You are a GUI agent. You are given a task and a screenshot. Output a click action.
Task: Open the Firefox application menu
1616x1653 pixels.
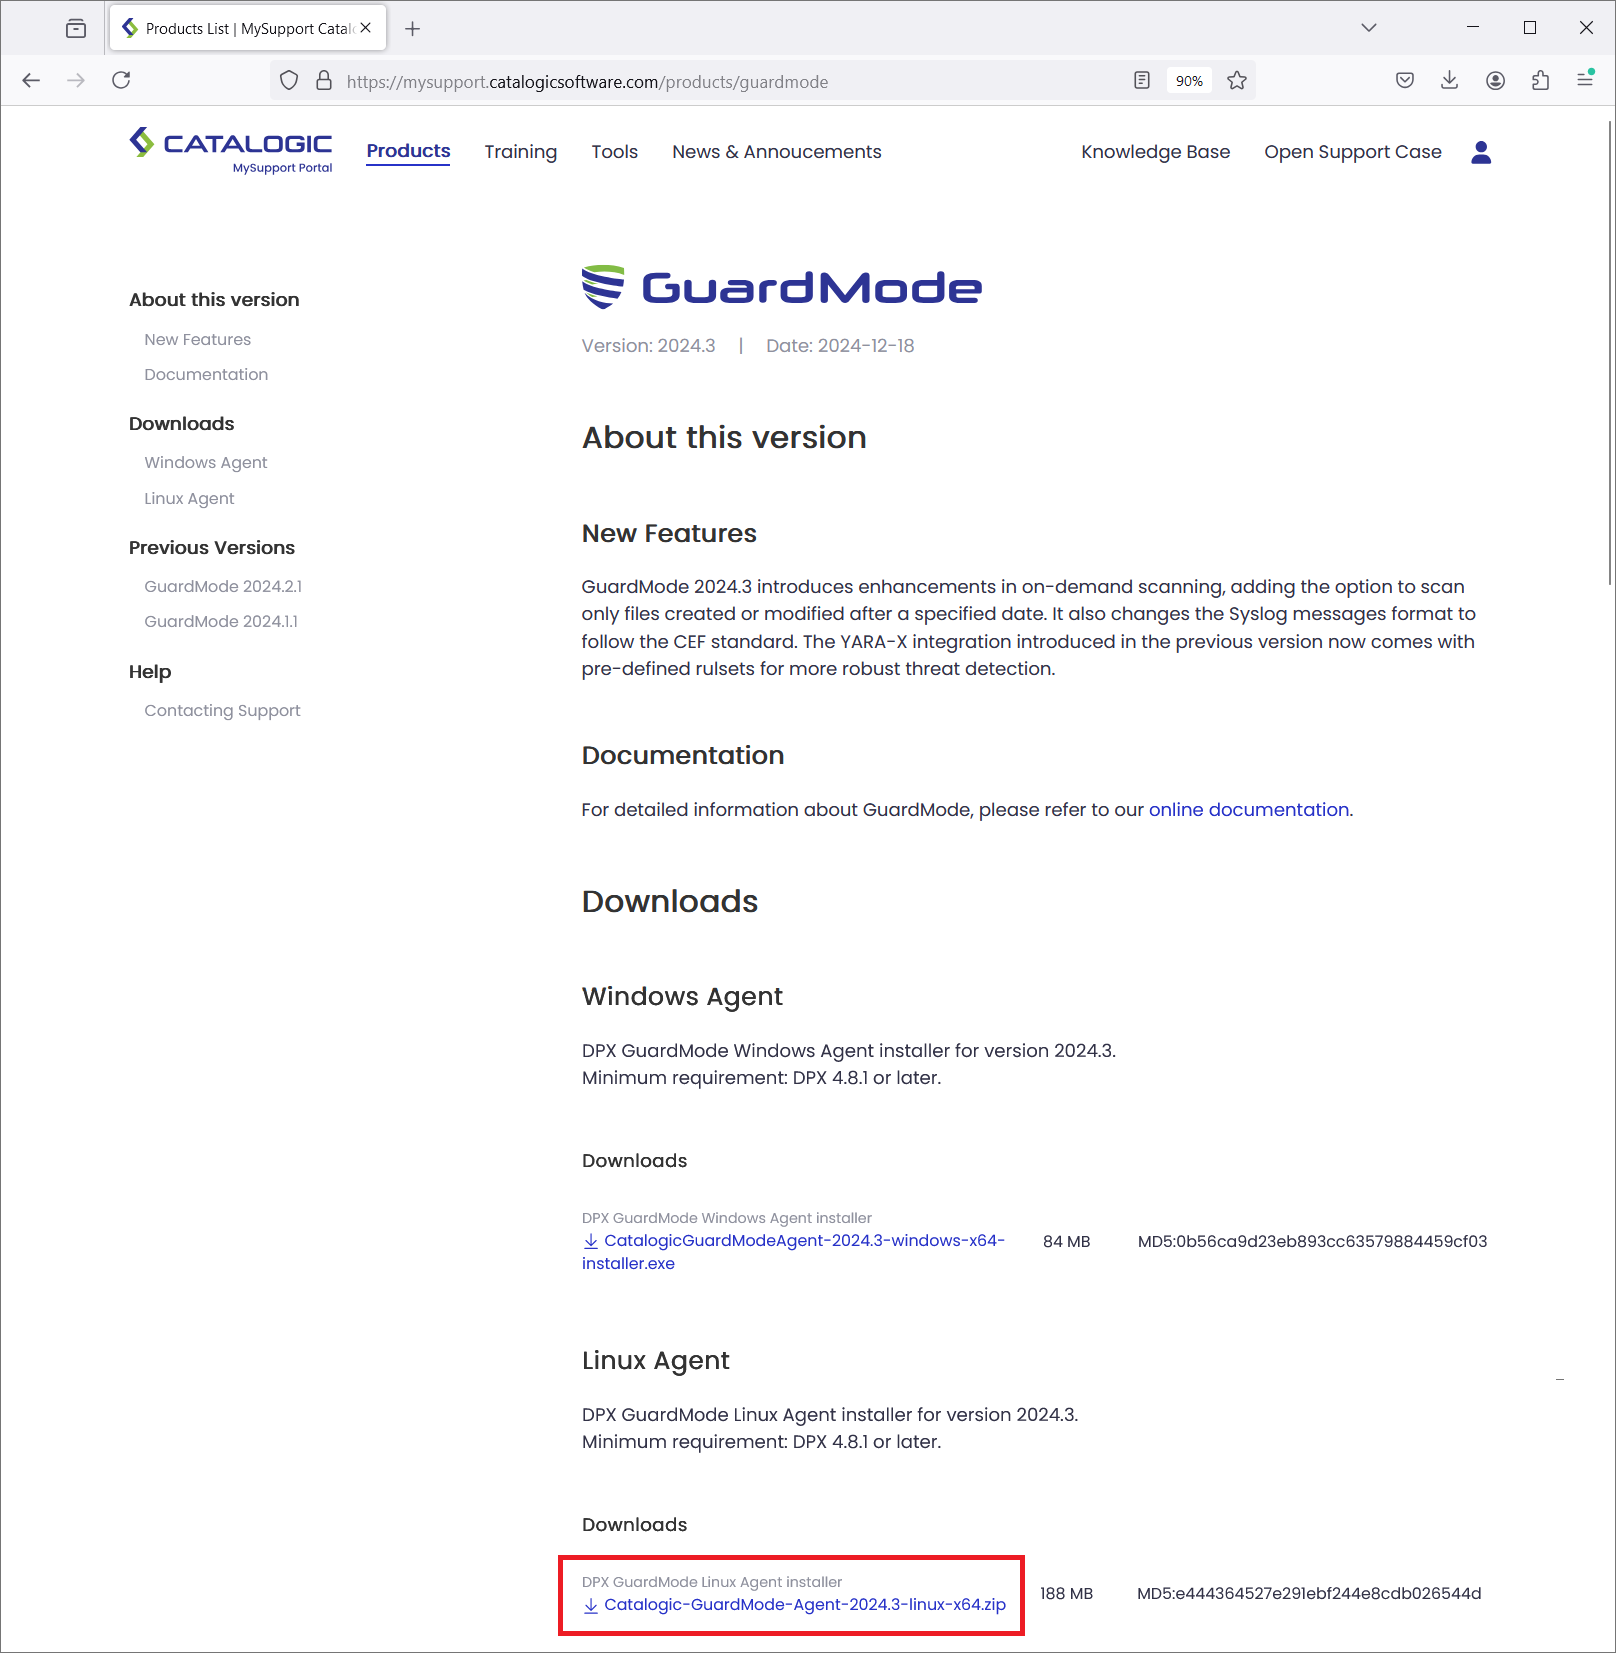point(1585,81)
